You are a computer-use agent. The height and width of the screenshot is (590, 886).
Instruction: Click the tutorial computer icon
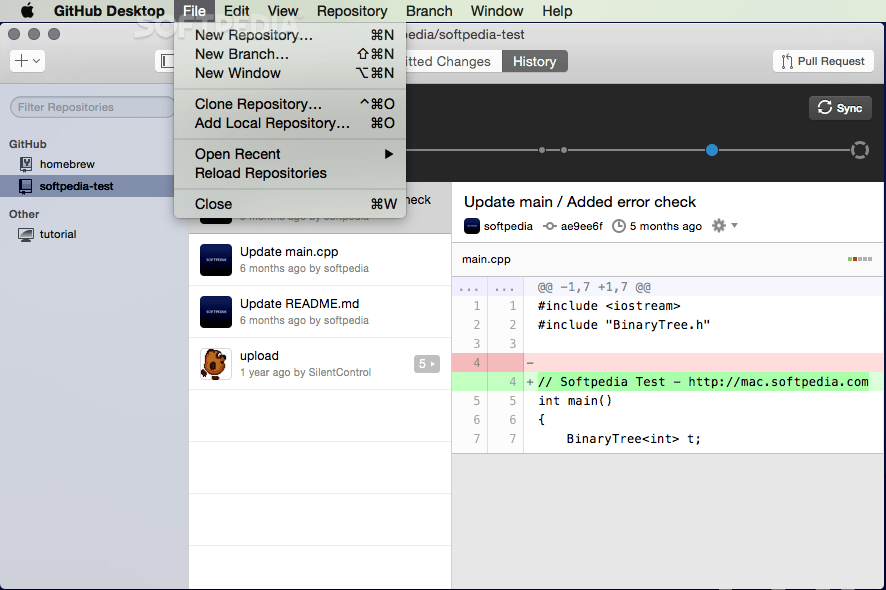26,235
